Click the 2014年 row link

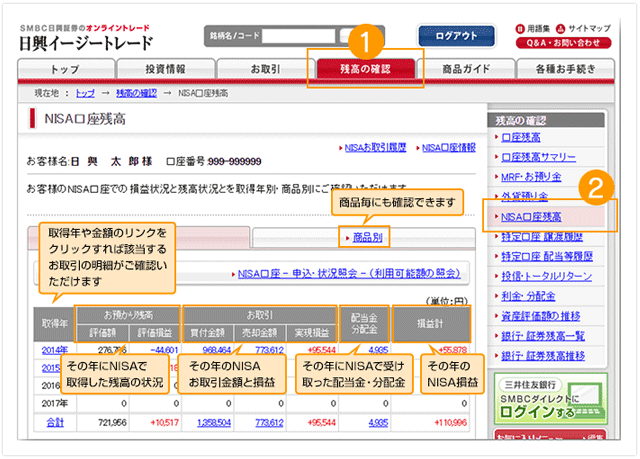[55, 350]
